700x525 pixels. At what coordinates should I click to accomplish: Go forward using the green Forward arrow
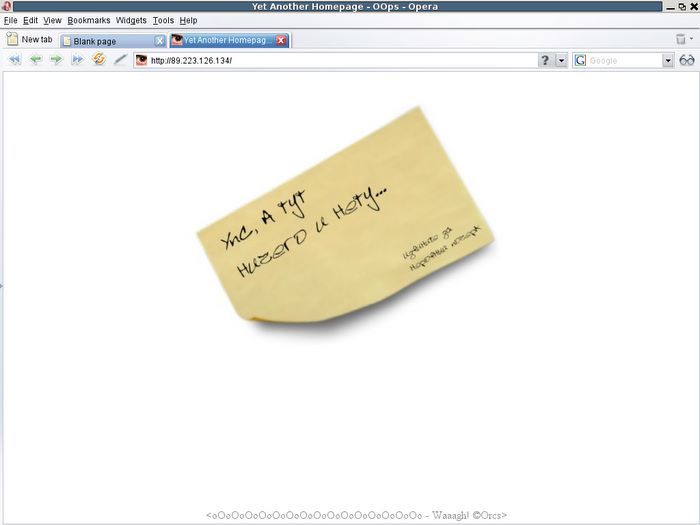pyautogui.click(x=56, y=60)
